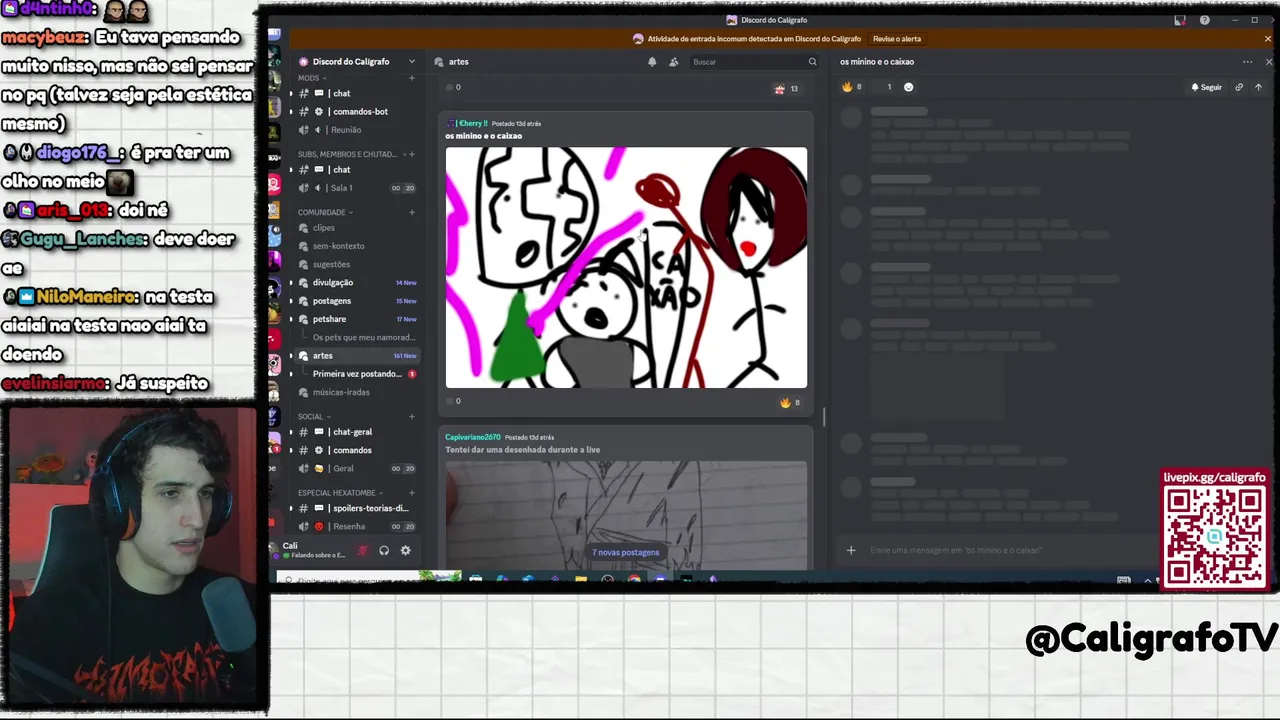Open the músicas-iradas channel
Viewport: 1280px width, 720px height.
pyautogui.click(x=354, y=392)
